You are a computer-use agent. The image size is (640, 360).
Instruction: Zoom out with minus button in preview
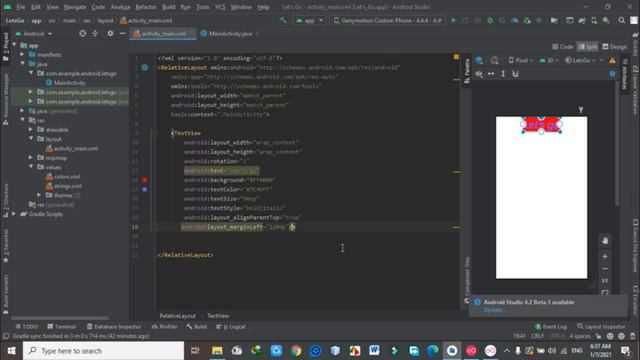tap(605, 269)
